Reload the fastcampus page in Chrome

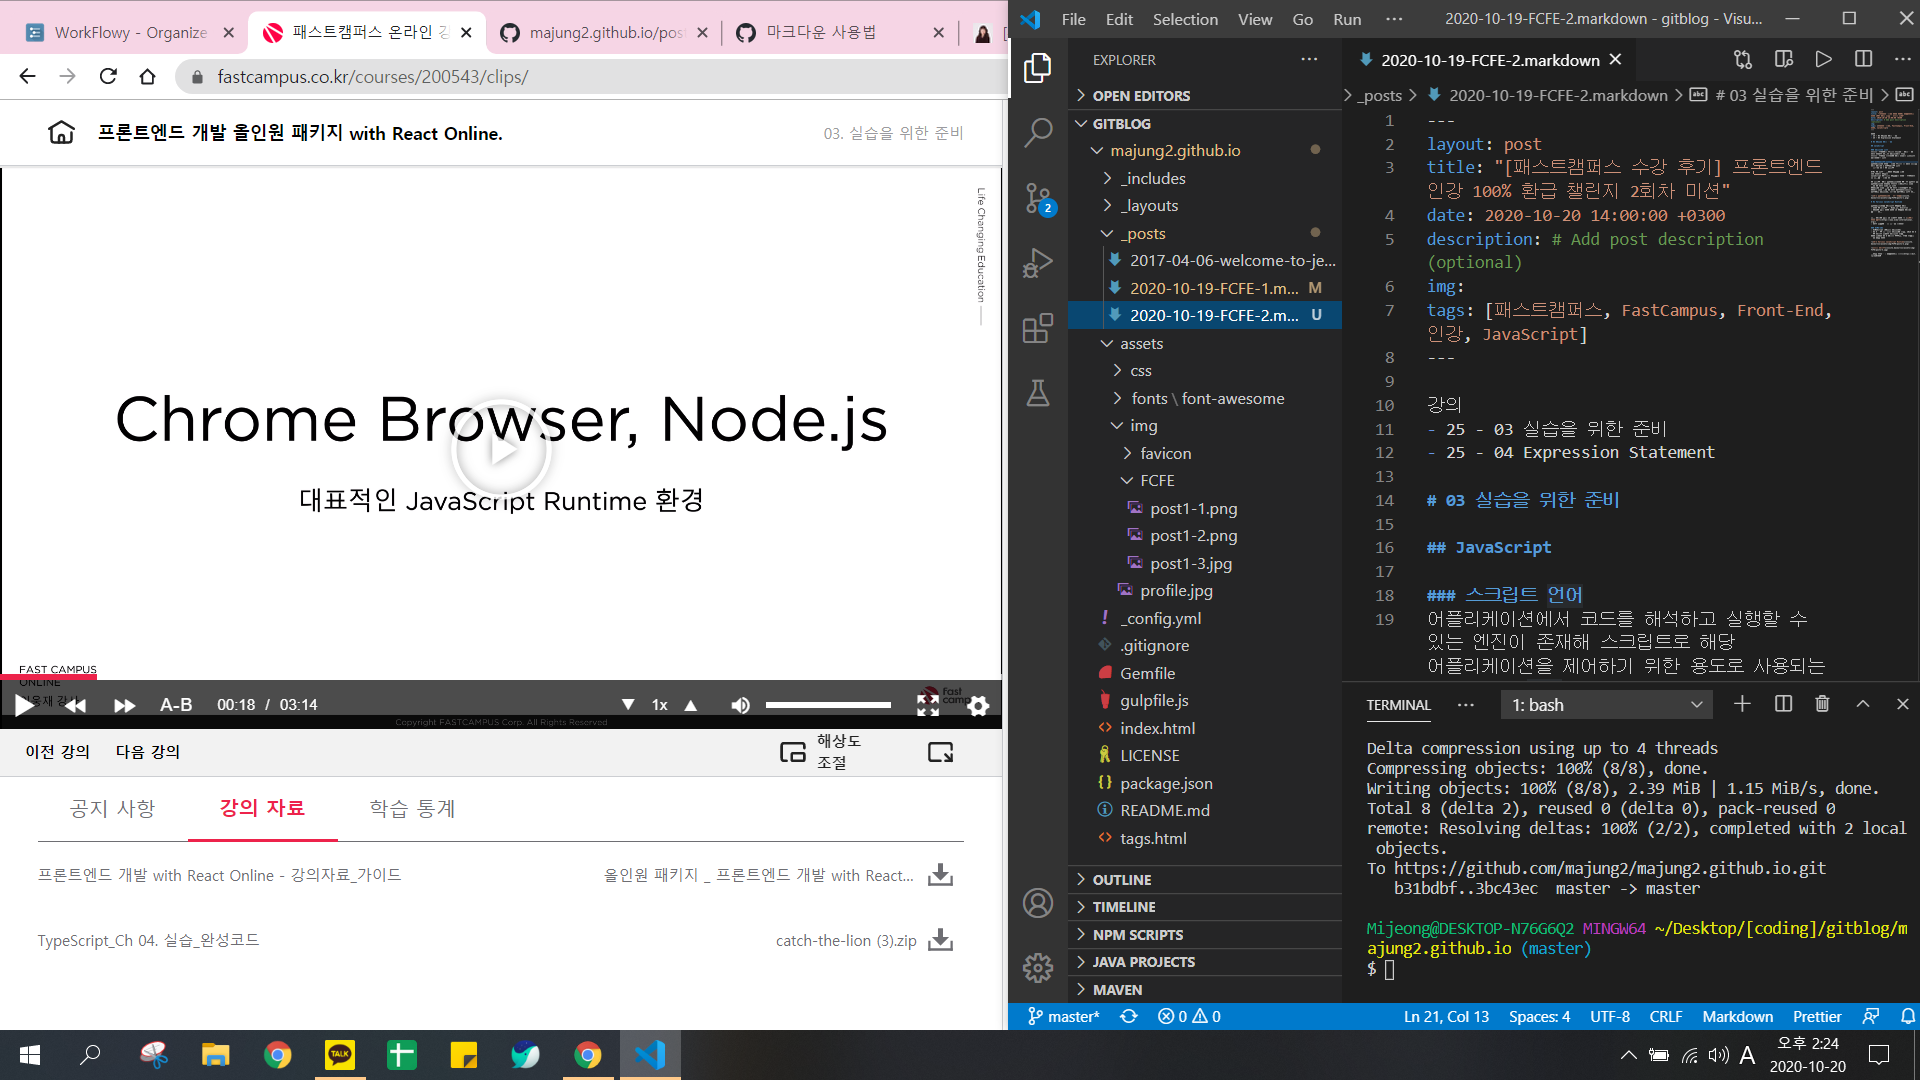tap(108, 76)
